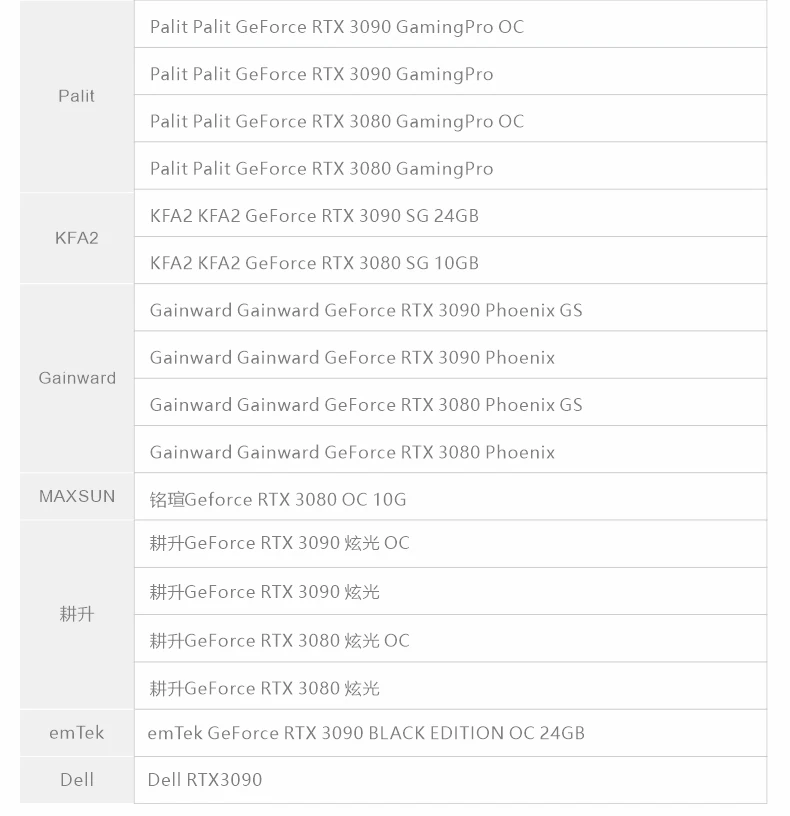Select 铭瑄 Geforce RTX 3080 OC 10G
Screen dimensions: 790x816
278,499
